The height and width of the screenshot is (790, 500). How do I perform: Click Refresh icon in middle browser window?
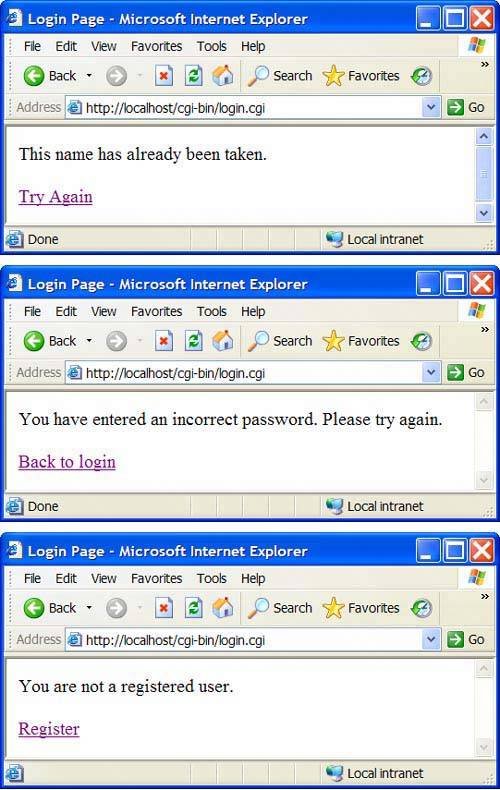[193, 341]
